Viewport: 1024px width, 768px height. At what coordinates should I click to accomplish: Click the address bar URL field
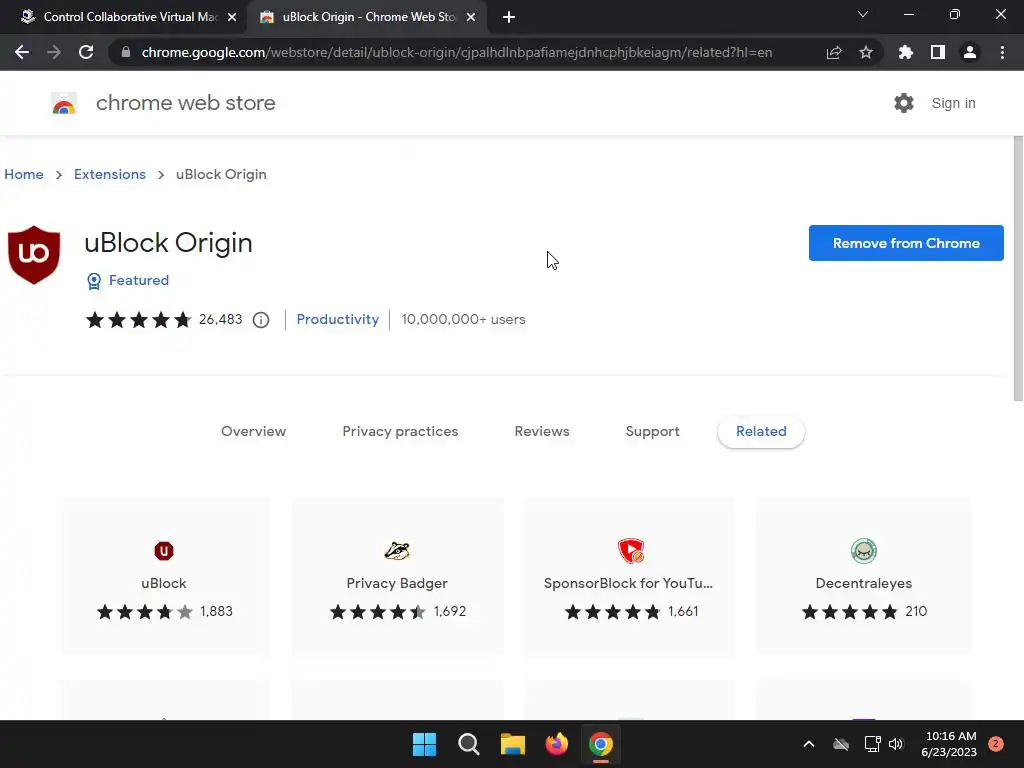tap(457, 52)
